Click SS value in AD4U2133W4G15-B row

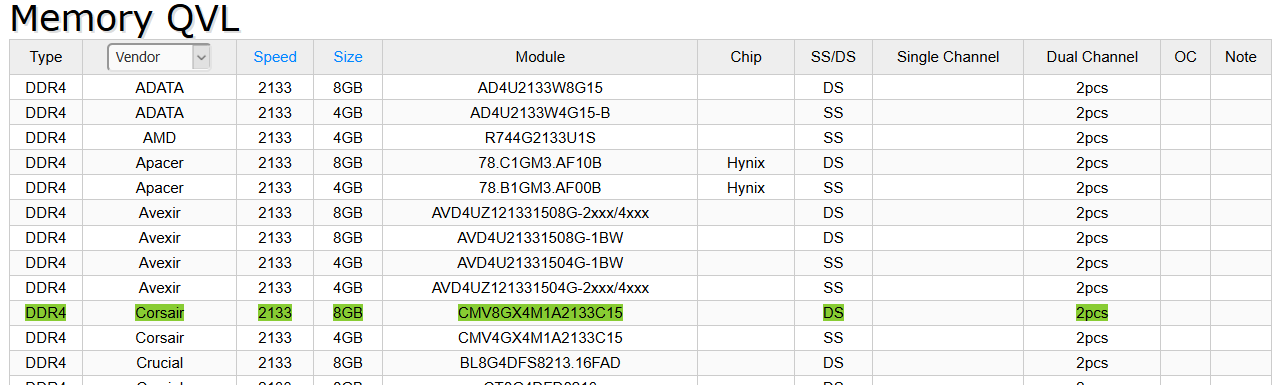[833, 113]
